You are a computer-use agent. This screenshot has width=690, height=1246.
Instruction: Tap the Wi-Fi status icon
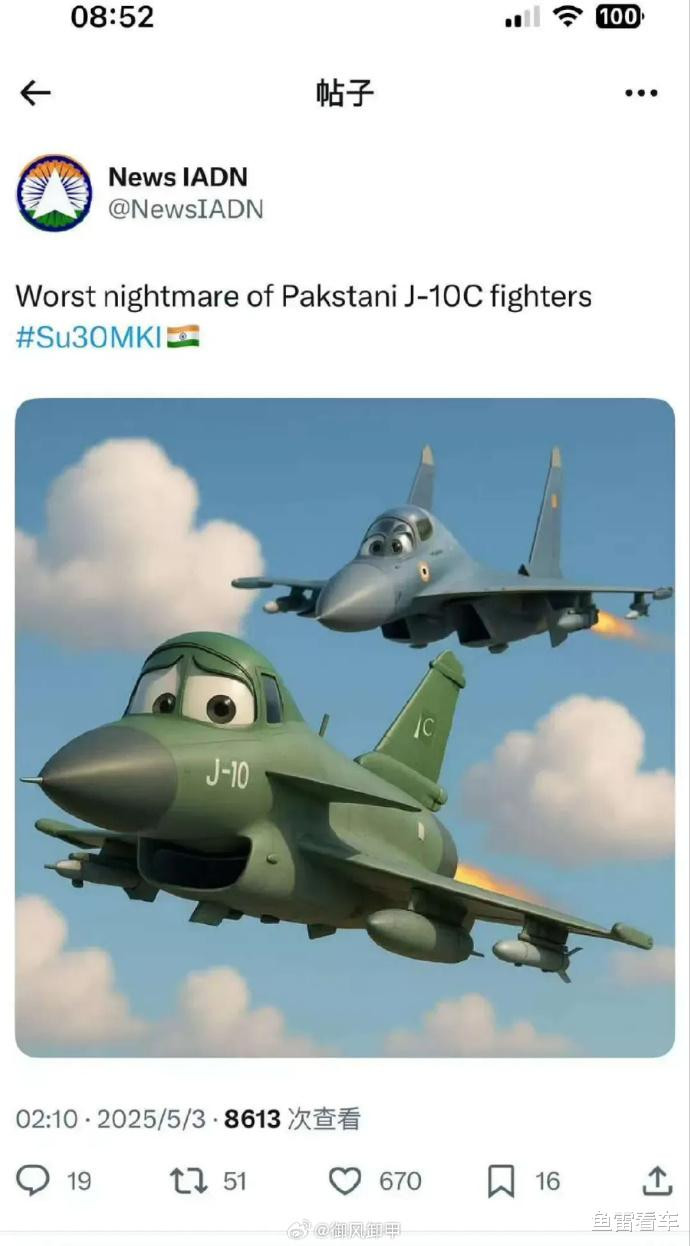click(568, 17)
